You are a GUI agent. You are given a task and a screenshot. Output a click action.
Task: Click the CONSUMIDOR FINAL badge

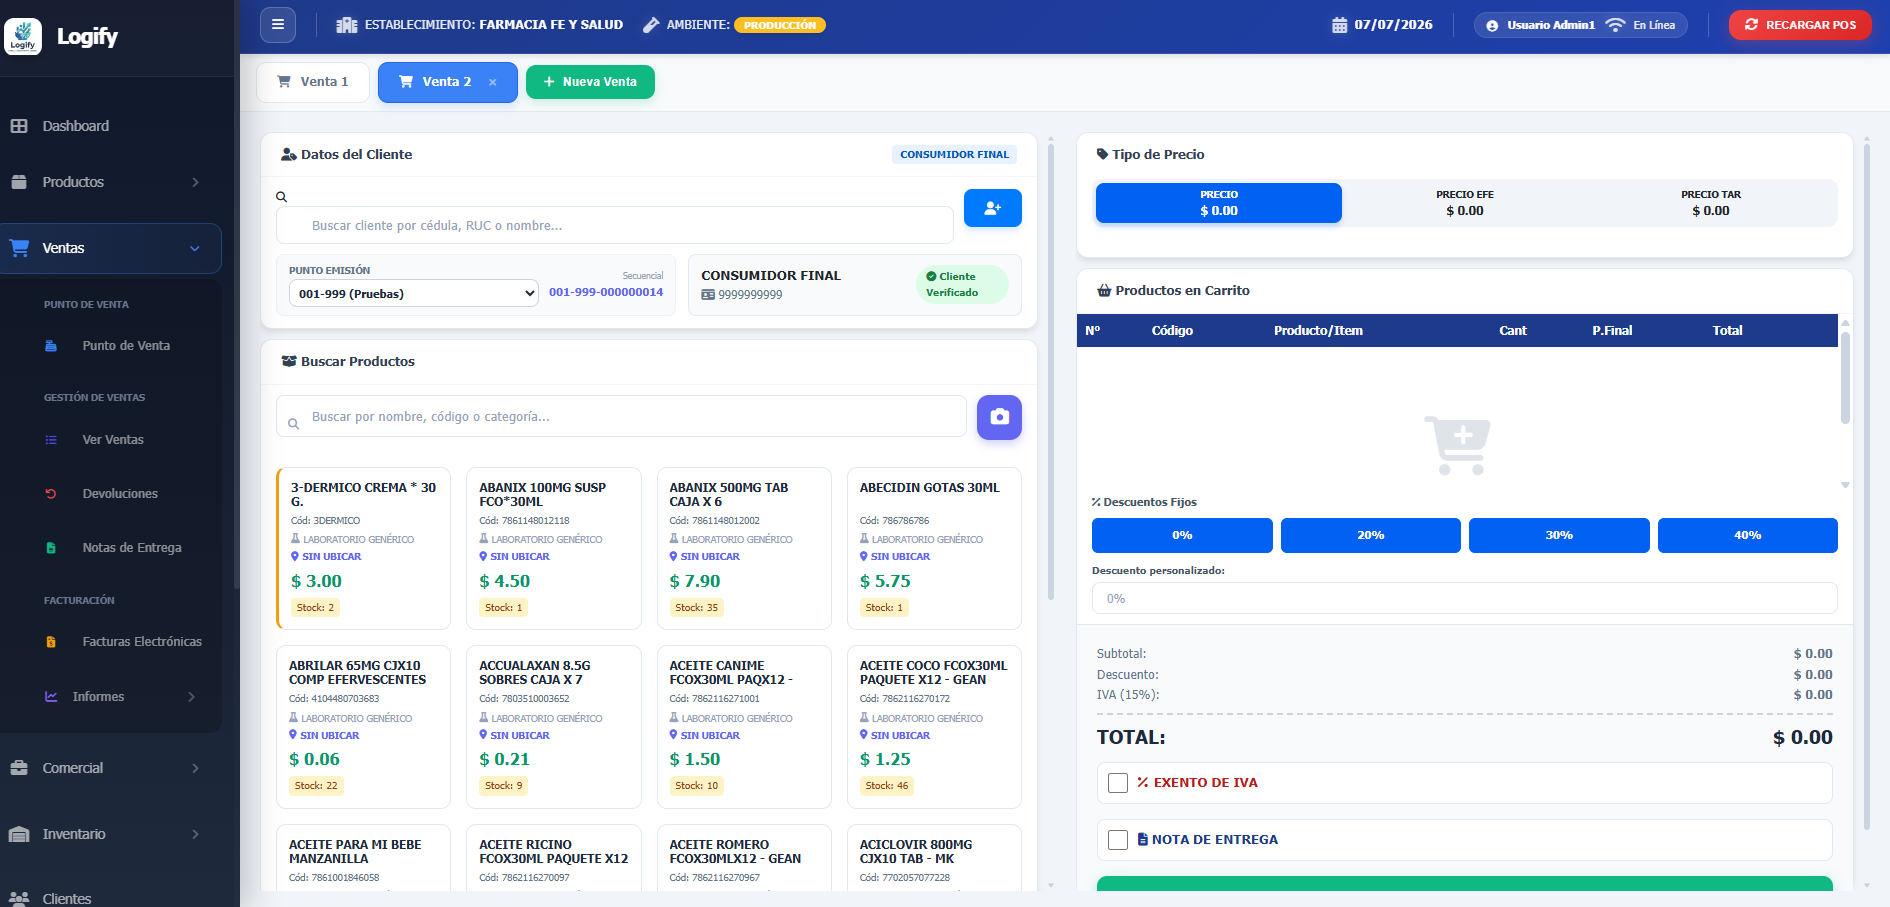pos(954,154)
